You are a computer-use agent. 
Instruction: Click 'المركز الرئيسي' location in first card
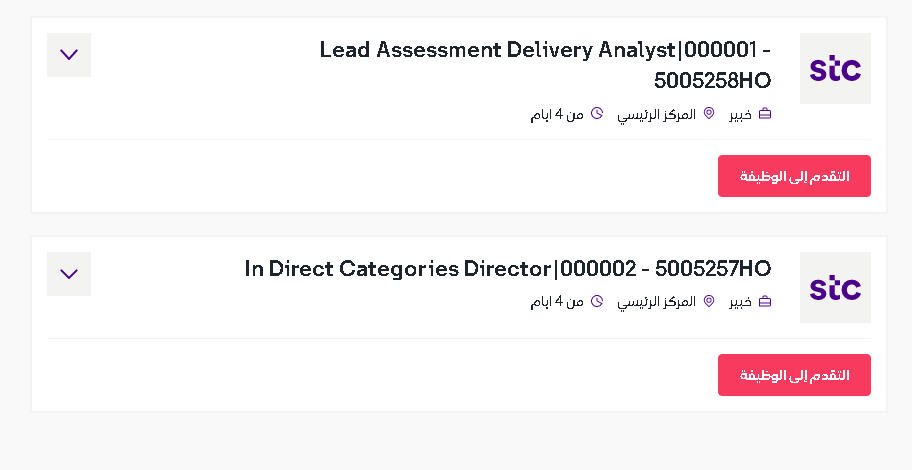656,115
